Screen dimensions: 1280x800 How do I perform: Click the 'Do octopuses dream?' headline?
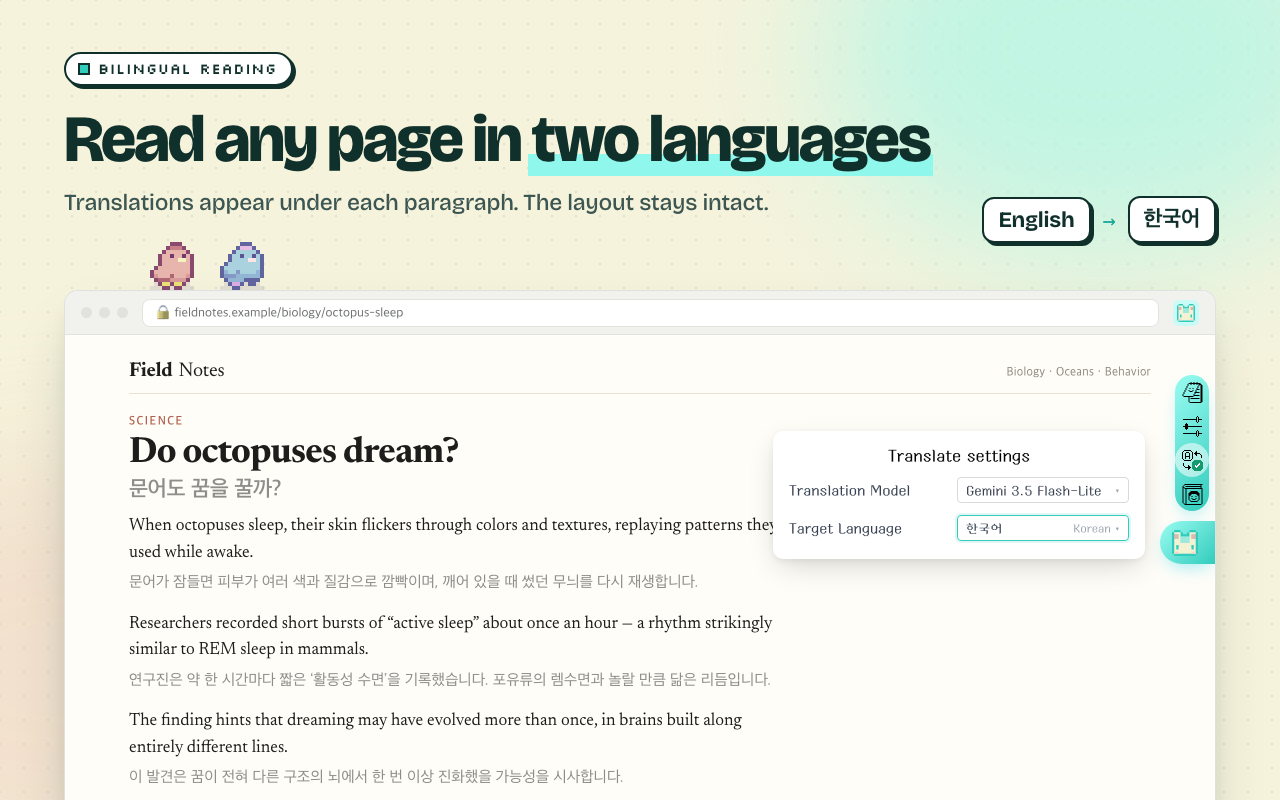coord(294,451)
